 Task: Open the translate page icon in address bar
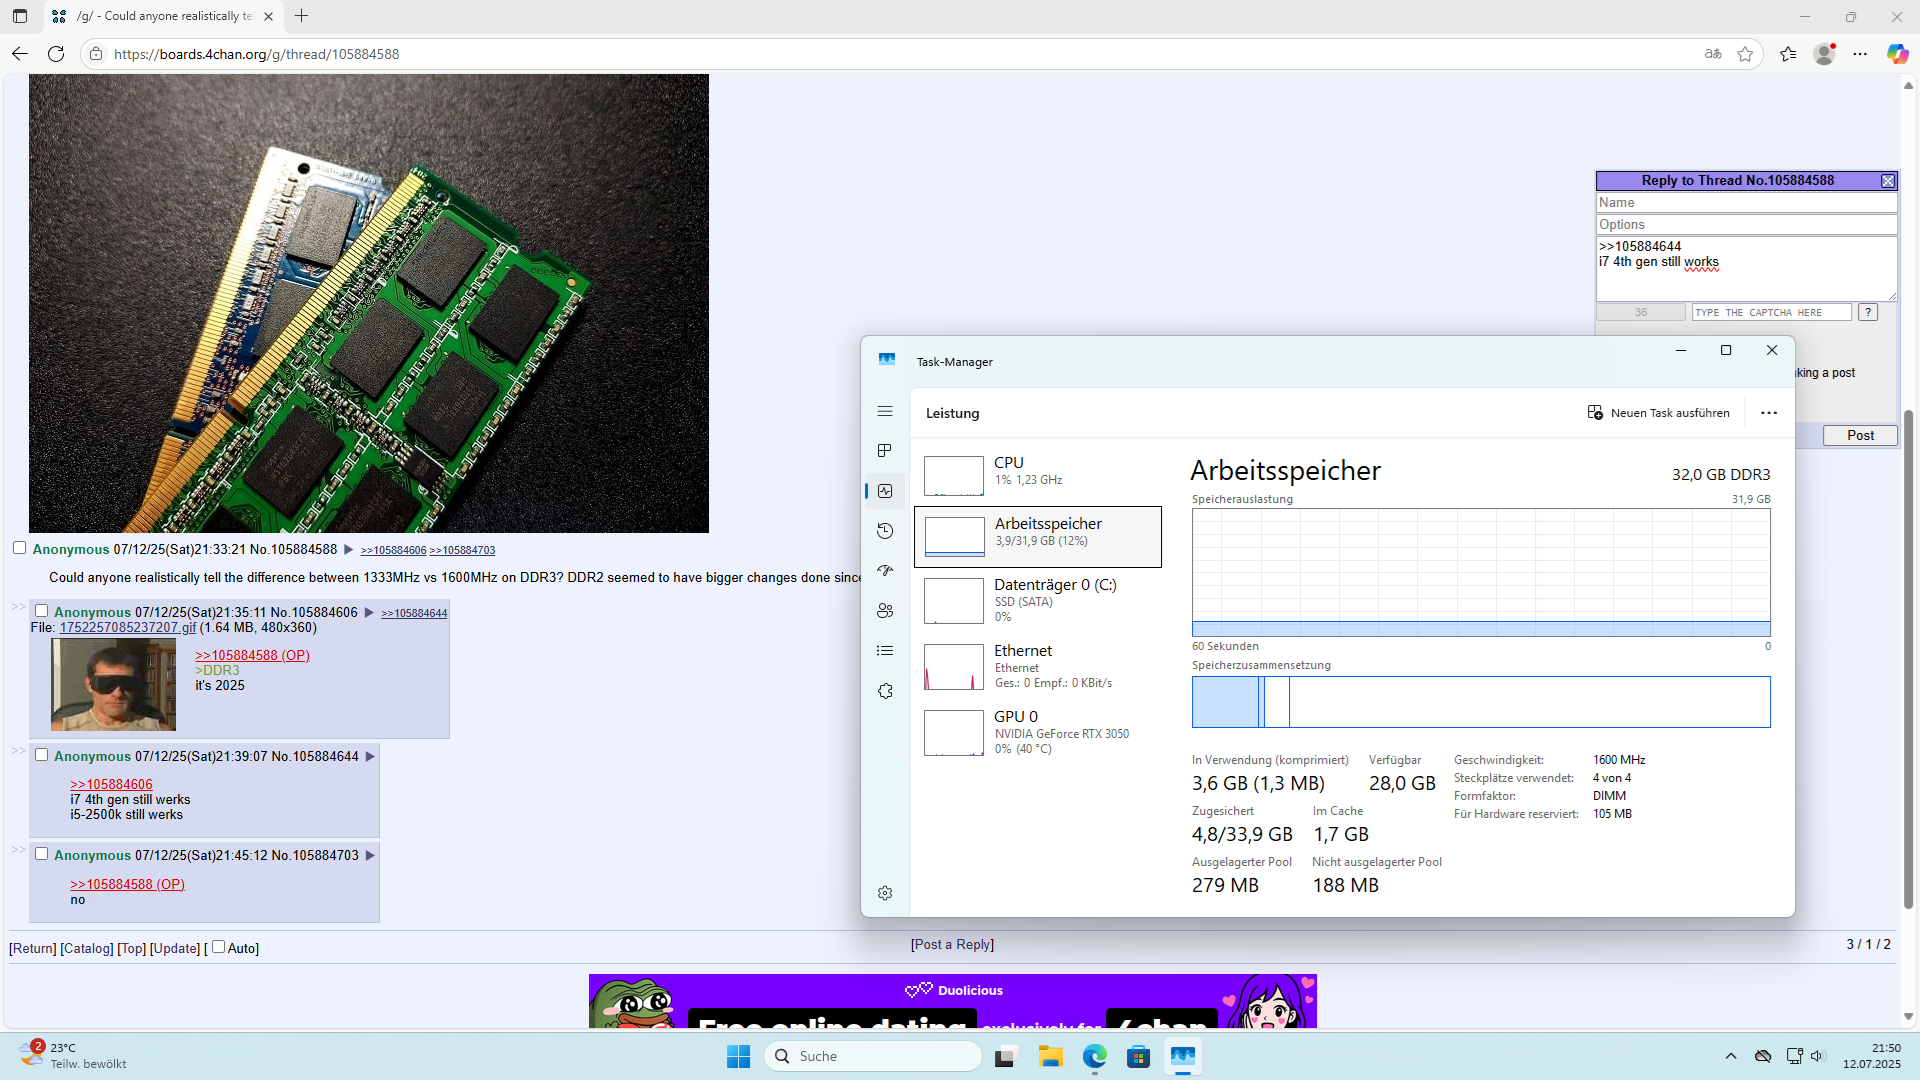point(1713,54)
